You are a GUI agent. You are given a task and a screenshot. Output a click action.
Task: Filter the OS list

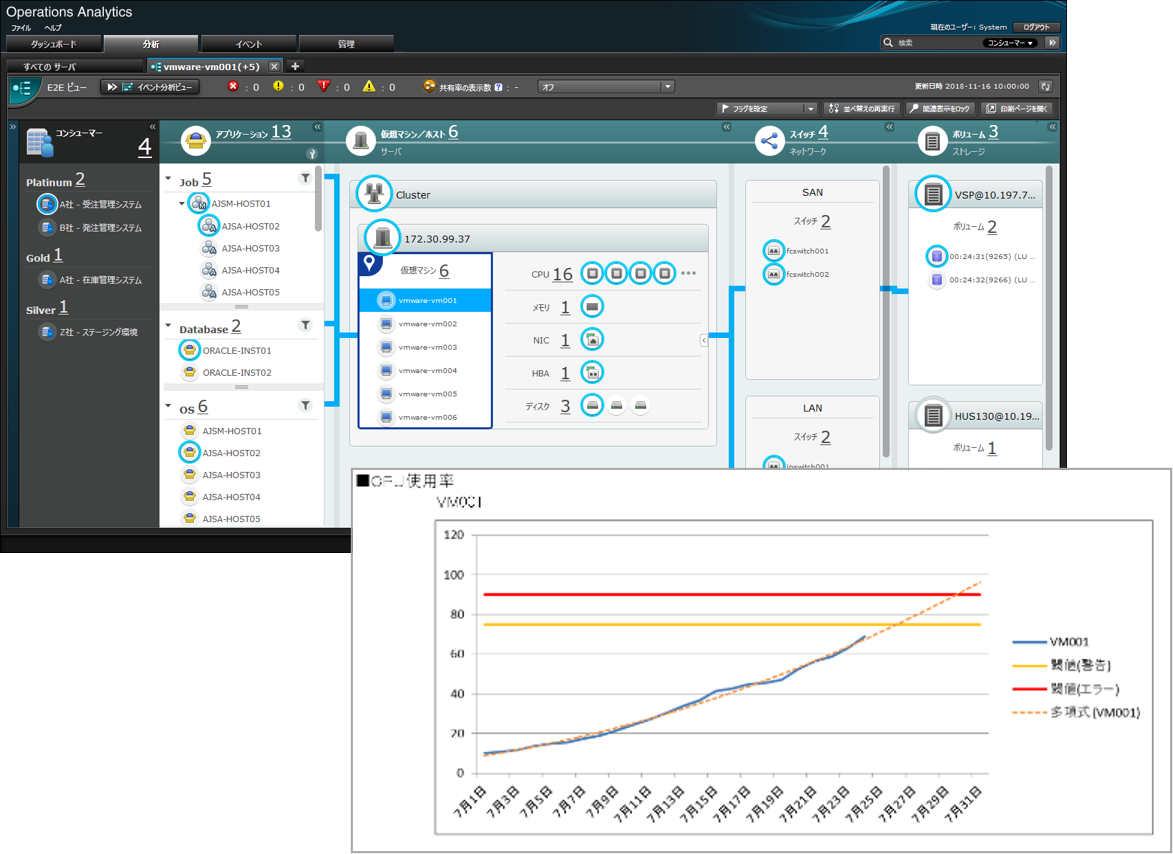tap(305, 405)
